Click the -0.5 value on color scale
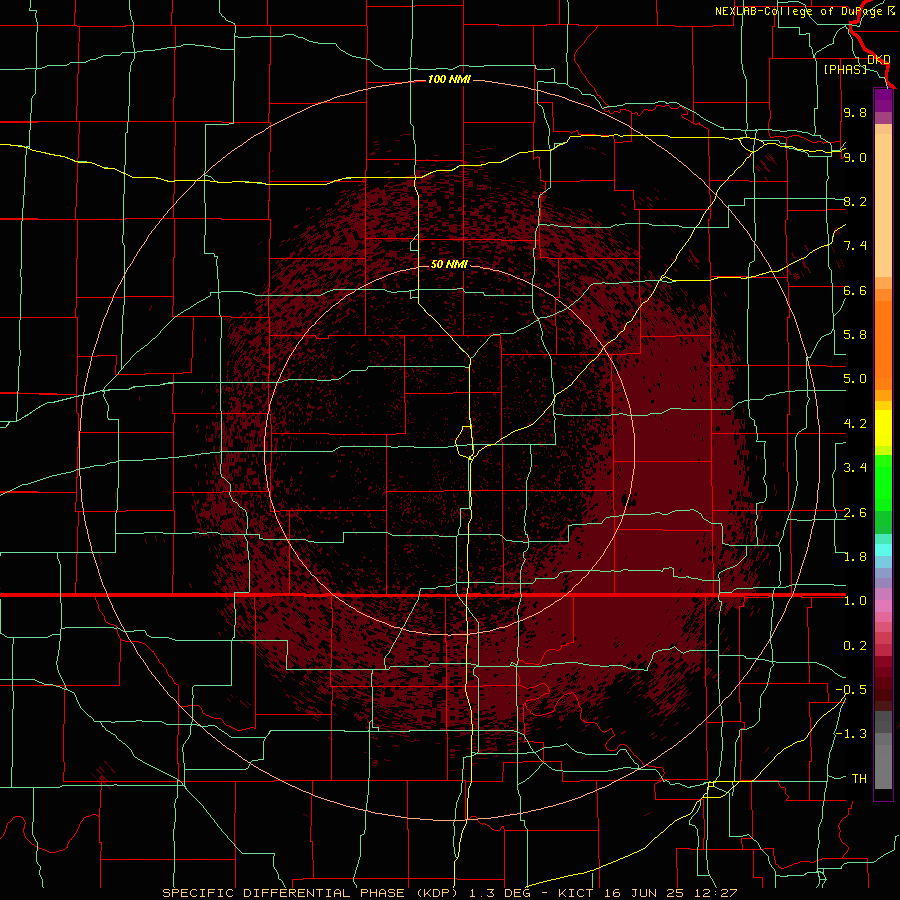The image size is (900, 900). coord(851,690)
